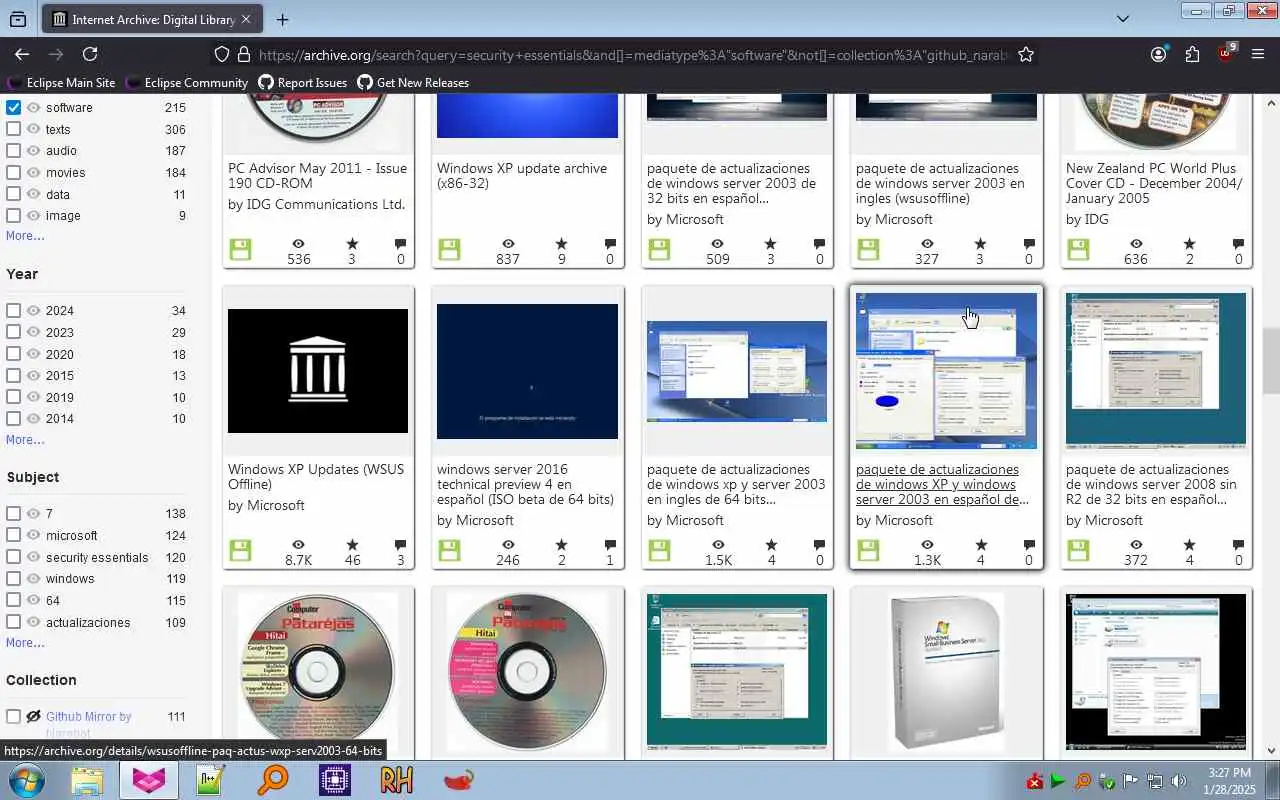Check the actualizaciones subject filter
This screenshot has width=1280, height=800.
[x=13, y=622]
